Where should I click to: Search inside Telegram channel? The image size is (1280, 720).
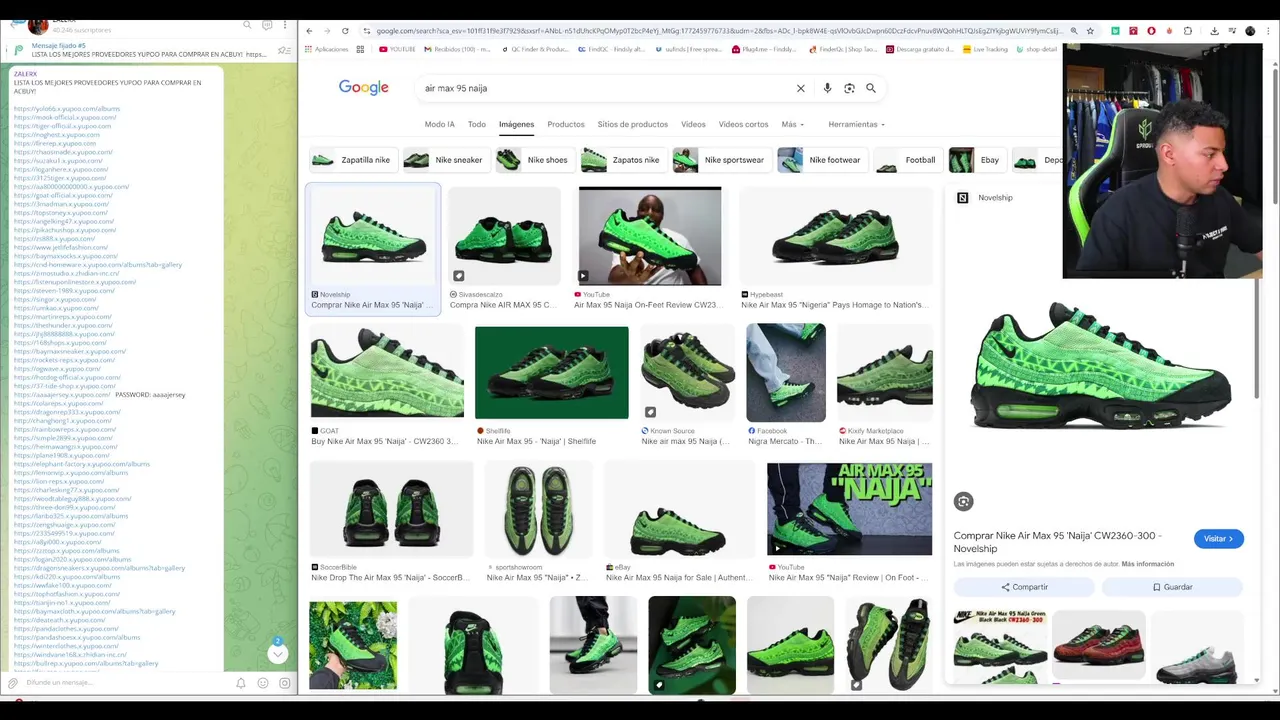point(247,24)
